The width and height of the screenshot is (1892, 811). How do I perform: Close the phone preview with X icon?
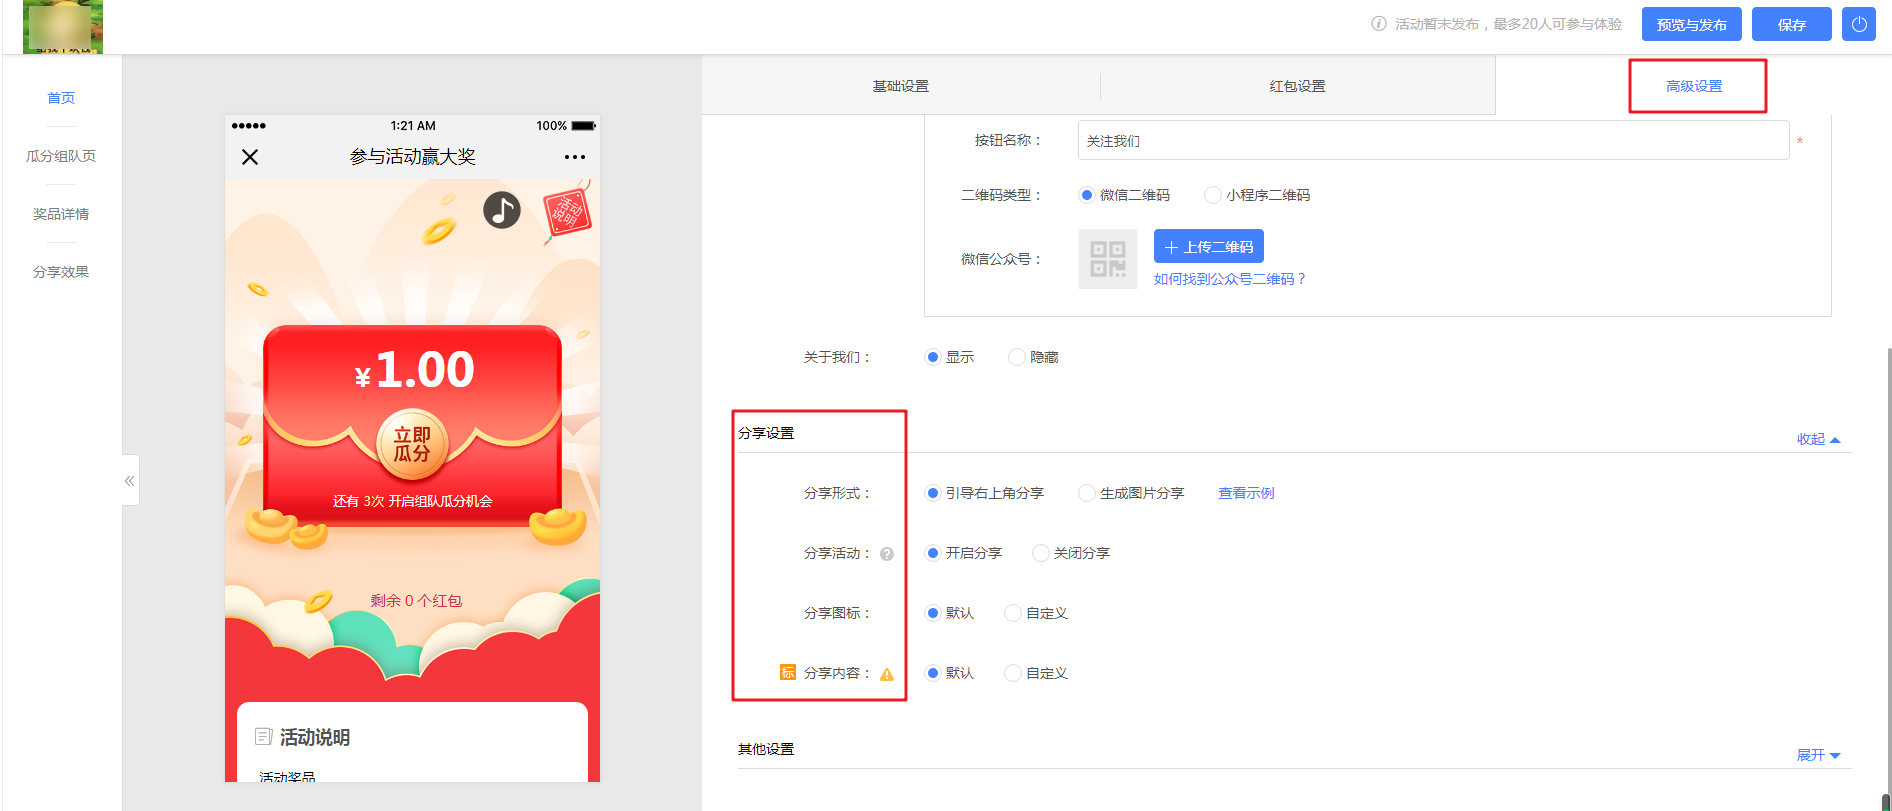[250, 157]
